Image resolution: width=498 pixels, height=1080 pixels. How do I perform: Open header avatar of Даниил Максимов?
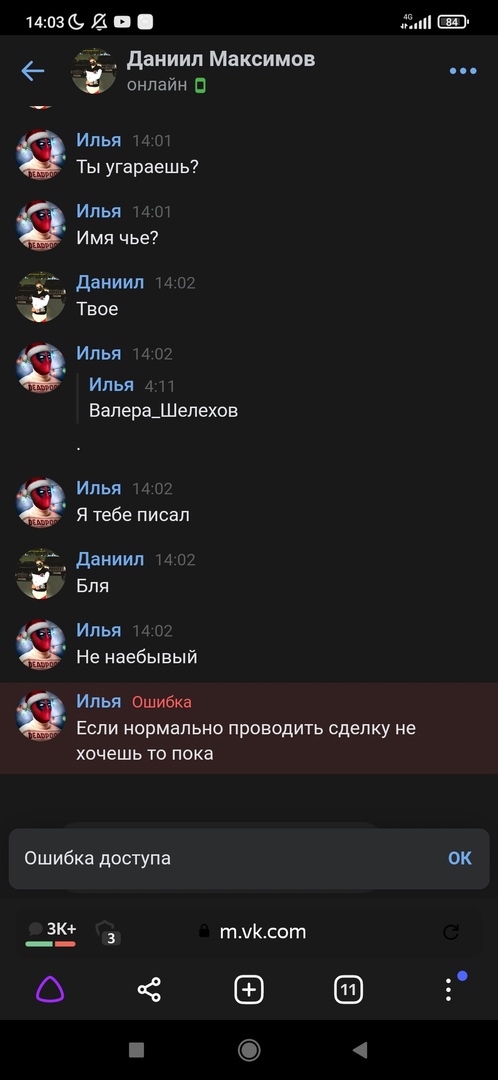click(x=94, y=71)
